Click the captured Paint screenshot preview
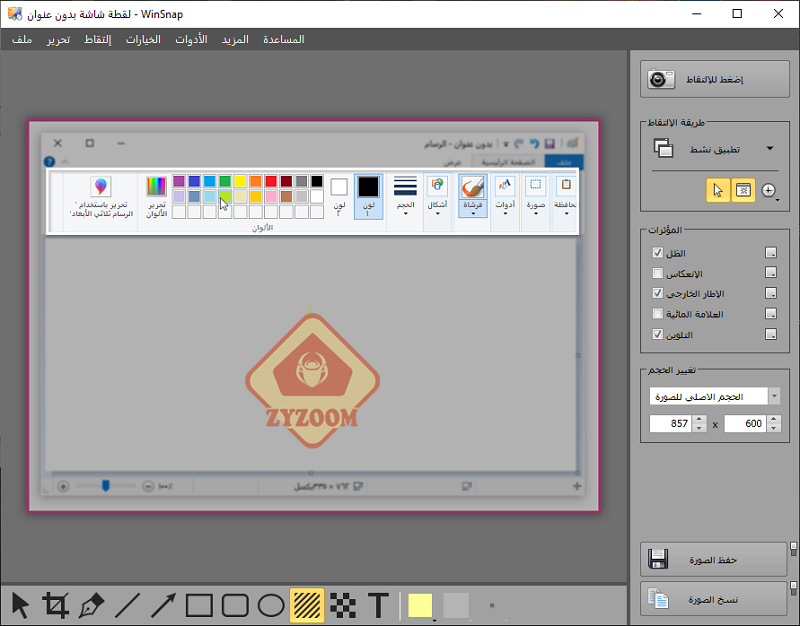 (x=313, y=316)
